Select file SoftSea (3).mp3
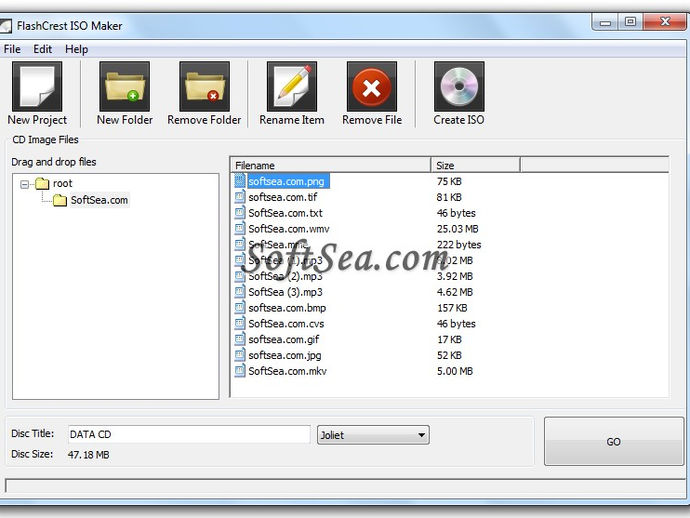 pos(285,292)
